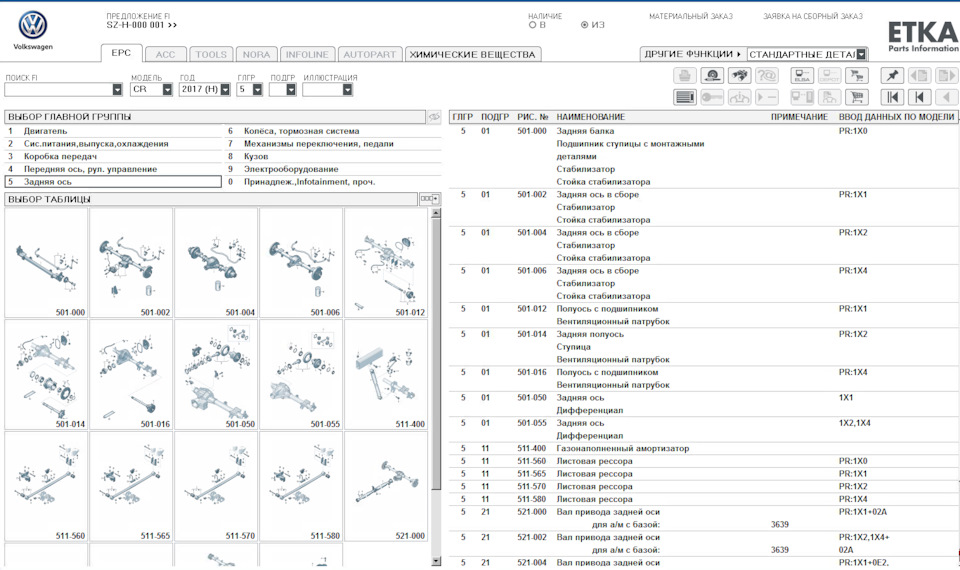Open illustration thumbnail 501-050

point(216,374)
